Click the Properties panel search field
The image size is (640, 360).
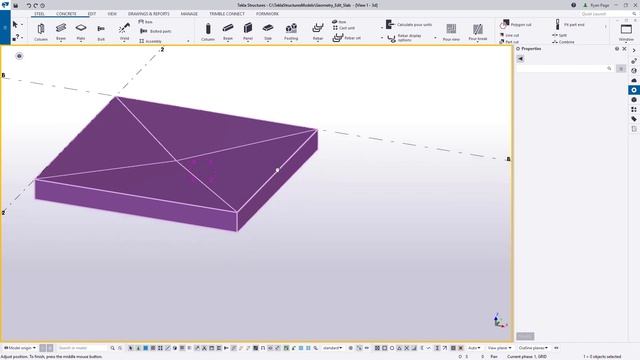564,68
